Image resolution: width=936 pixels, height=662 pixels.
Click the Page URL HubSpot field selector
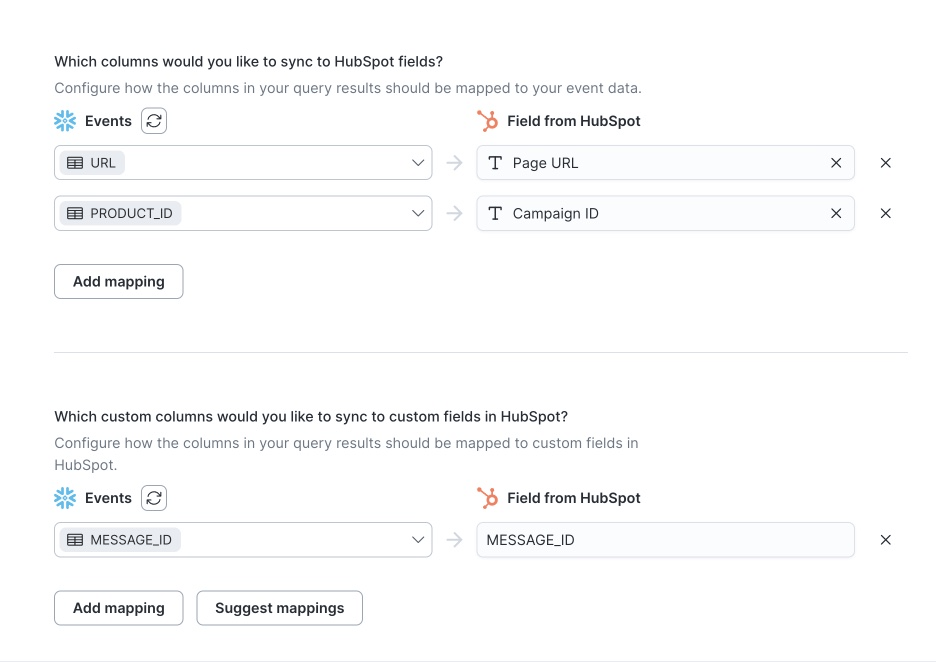click(665, 162)
